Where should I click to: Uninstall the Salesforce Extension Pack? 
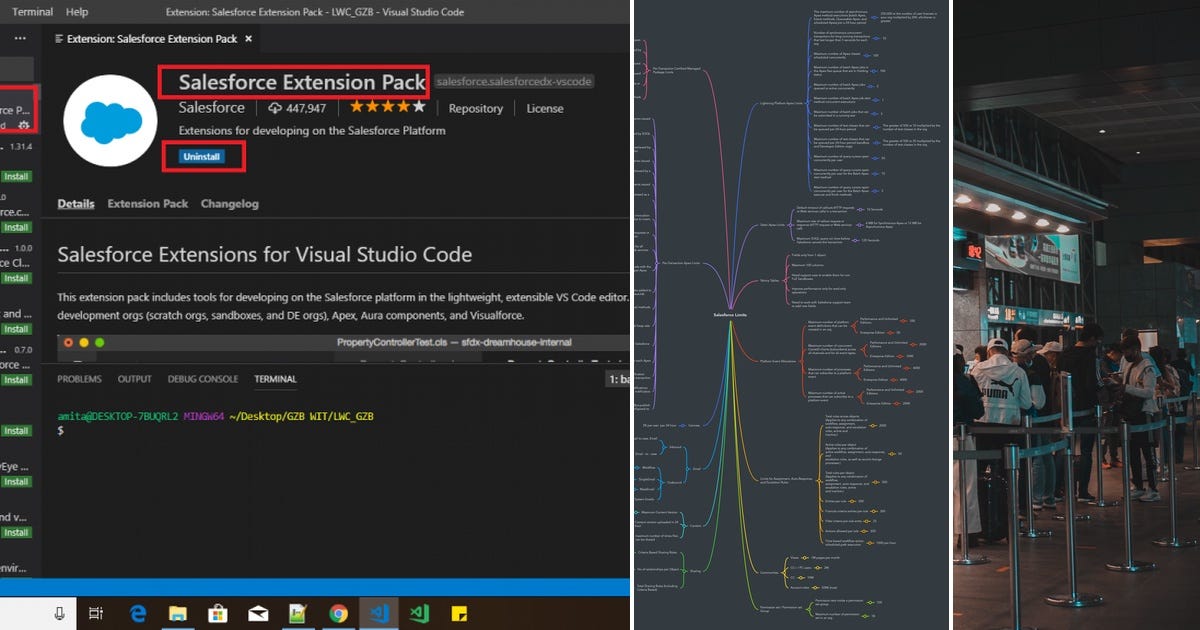click(202, 157)
